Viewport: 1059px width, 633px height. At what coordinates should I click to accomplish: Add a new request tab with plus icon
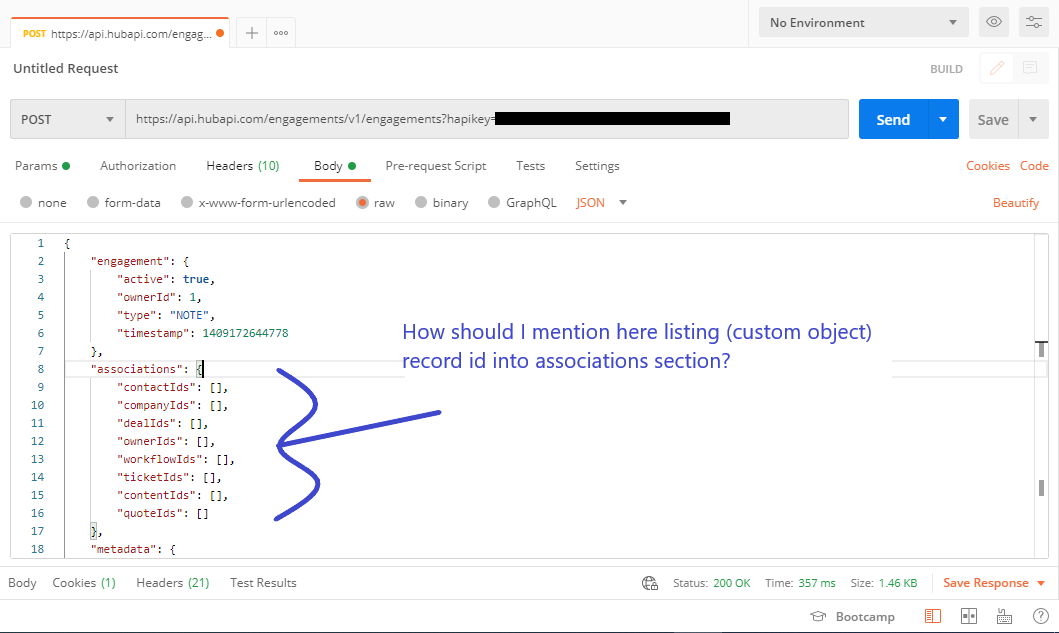(252, 33)
